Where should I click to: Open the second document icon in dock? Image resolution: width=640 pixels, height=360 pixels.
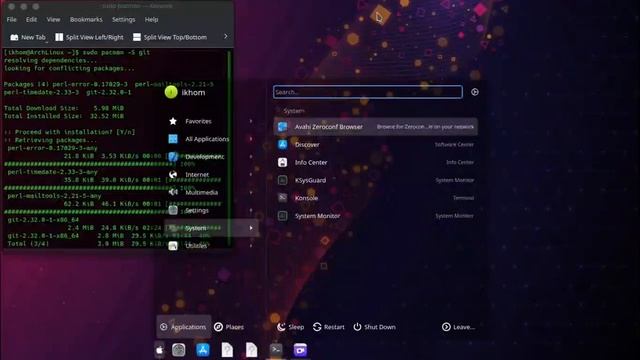(x=252, y=350)
